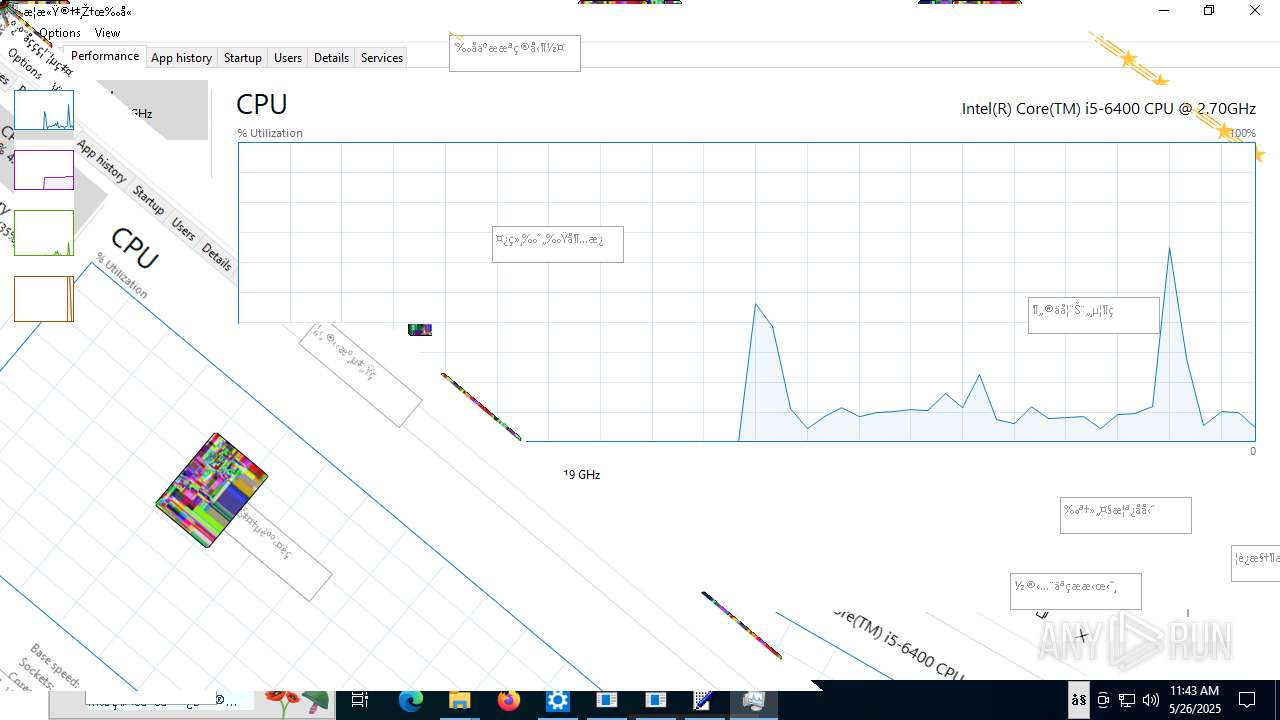Open the View menu
Viewport: 1280px width, 720px height.
point(107,33)
